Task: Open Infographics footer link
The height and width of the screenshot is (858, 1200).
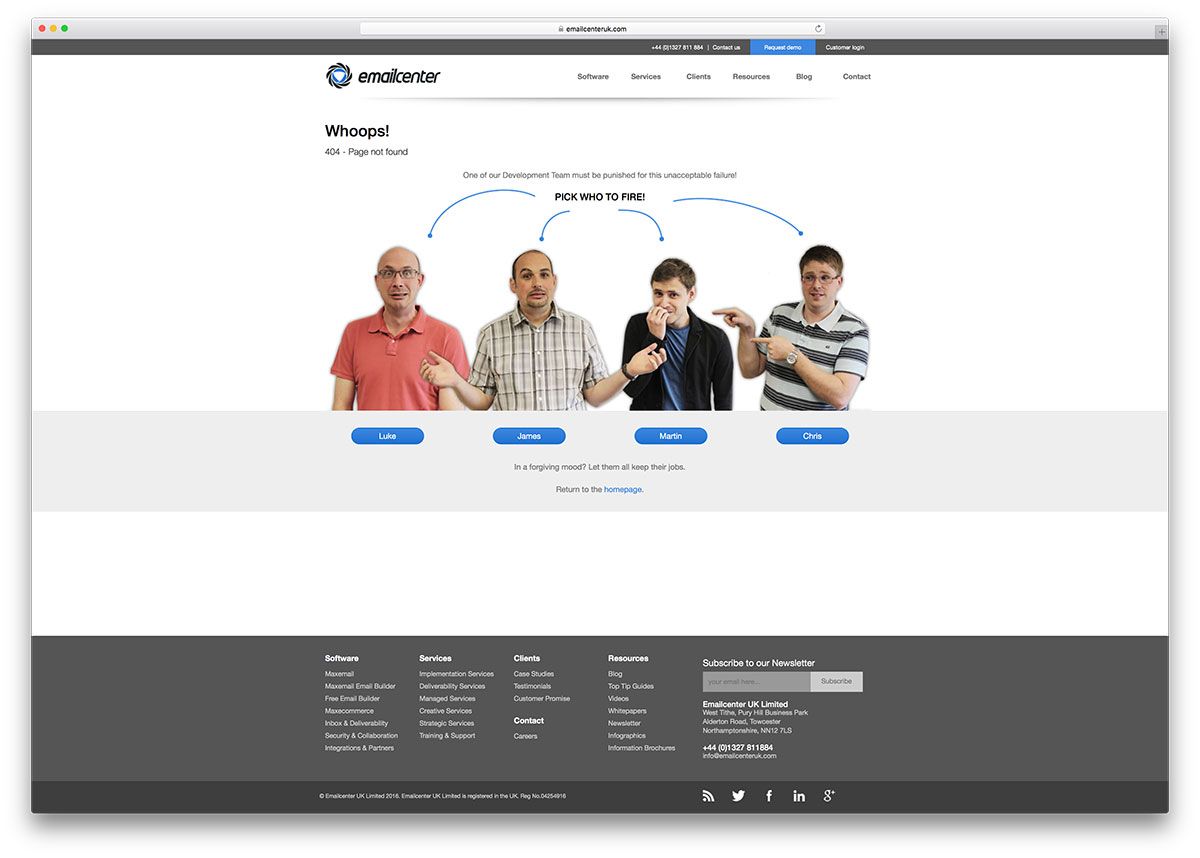Action: pos(627,736)
